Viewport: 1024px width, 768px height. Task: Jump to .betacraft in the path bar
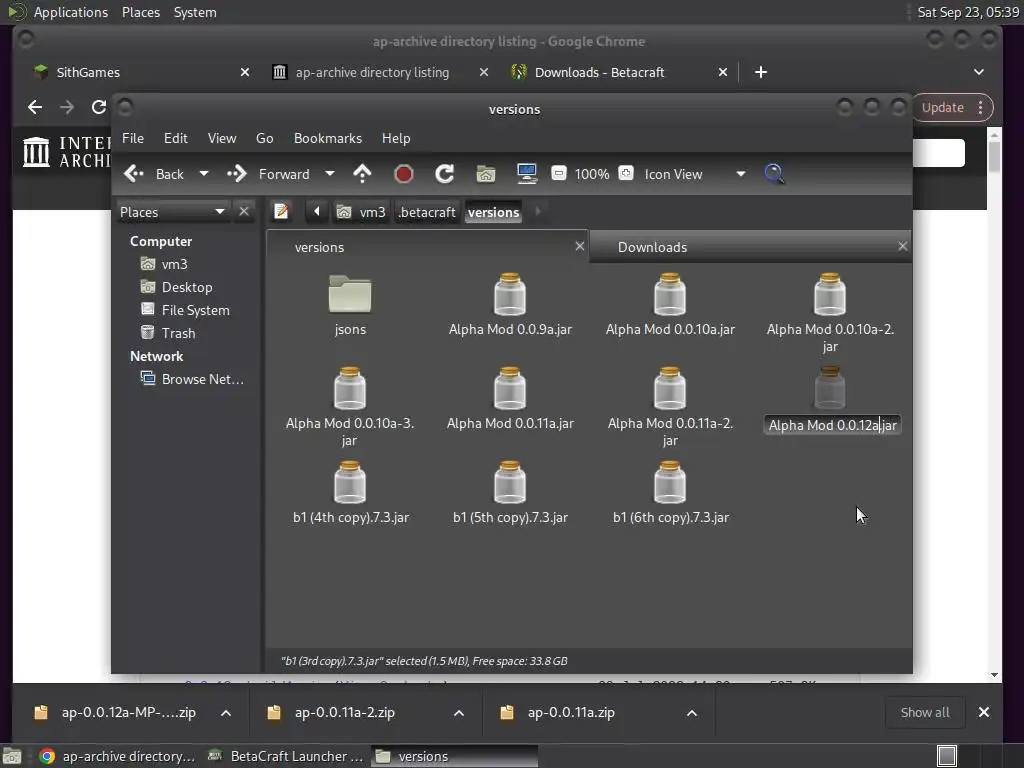tap(427, 212)
